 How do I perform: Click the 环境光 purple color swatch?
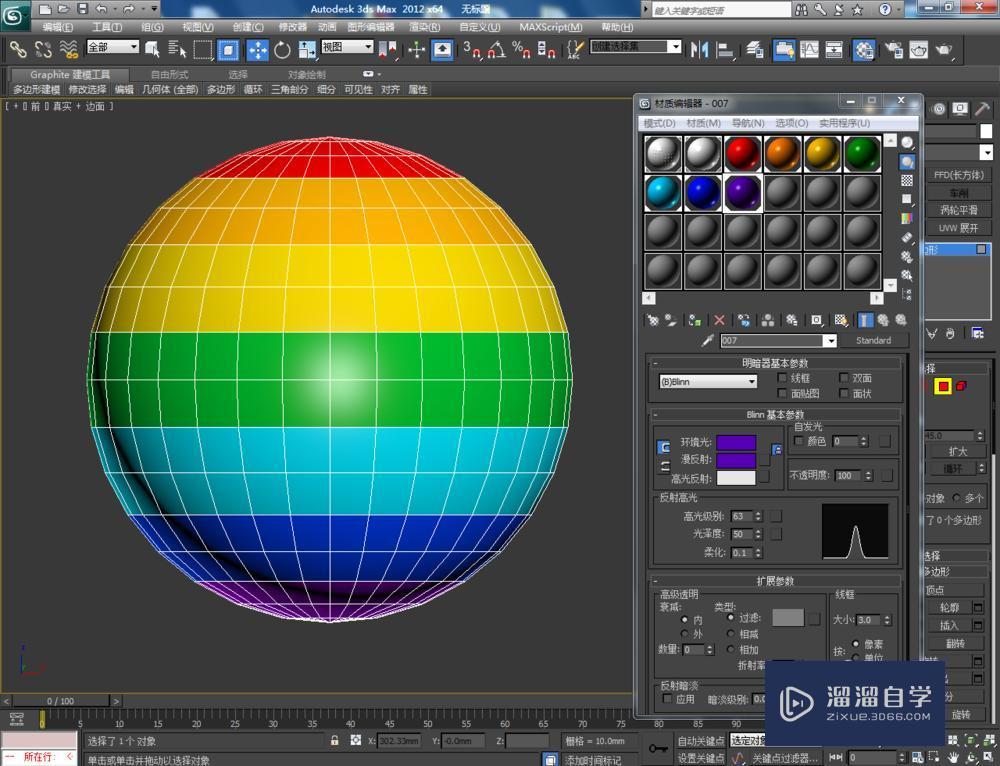point(737,443)
